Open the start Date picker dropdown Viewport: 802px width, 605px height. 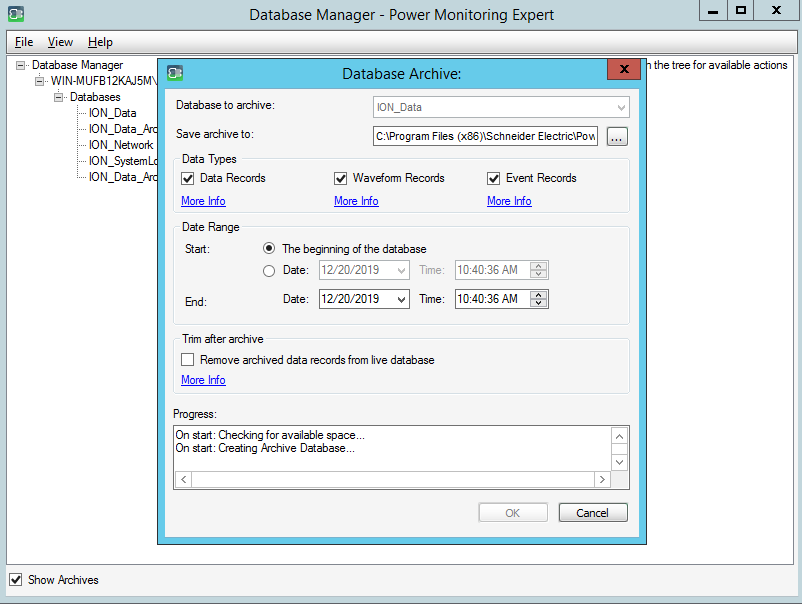402,270
